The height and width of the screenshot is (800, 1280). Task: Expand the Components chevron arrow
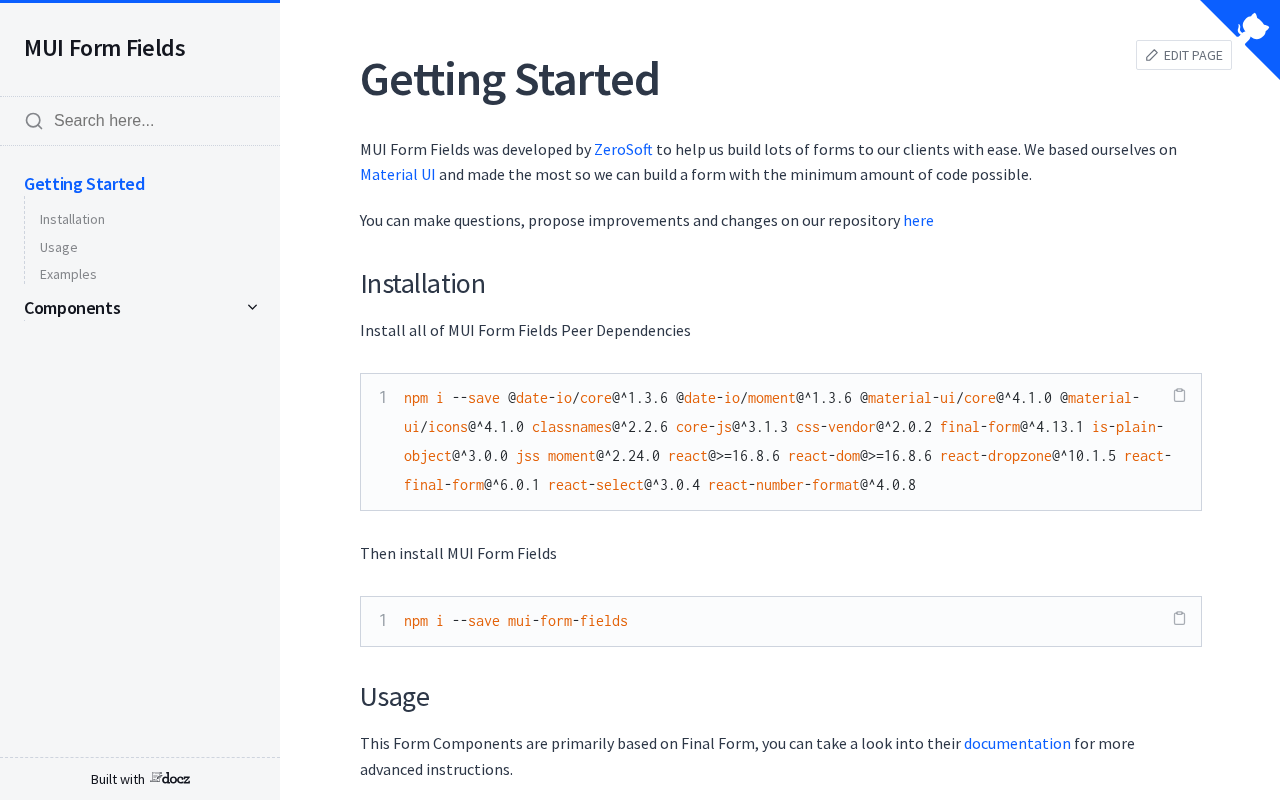click(252, 308)
